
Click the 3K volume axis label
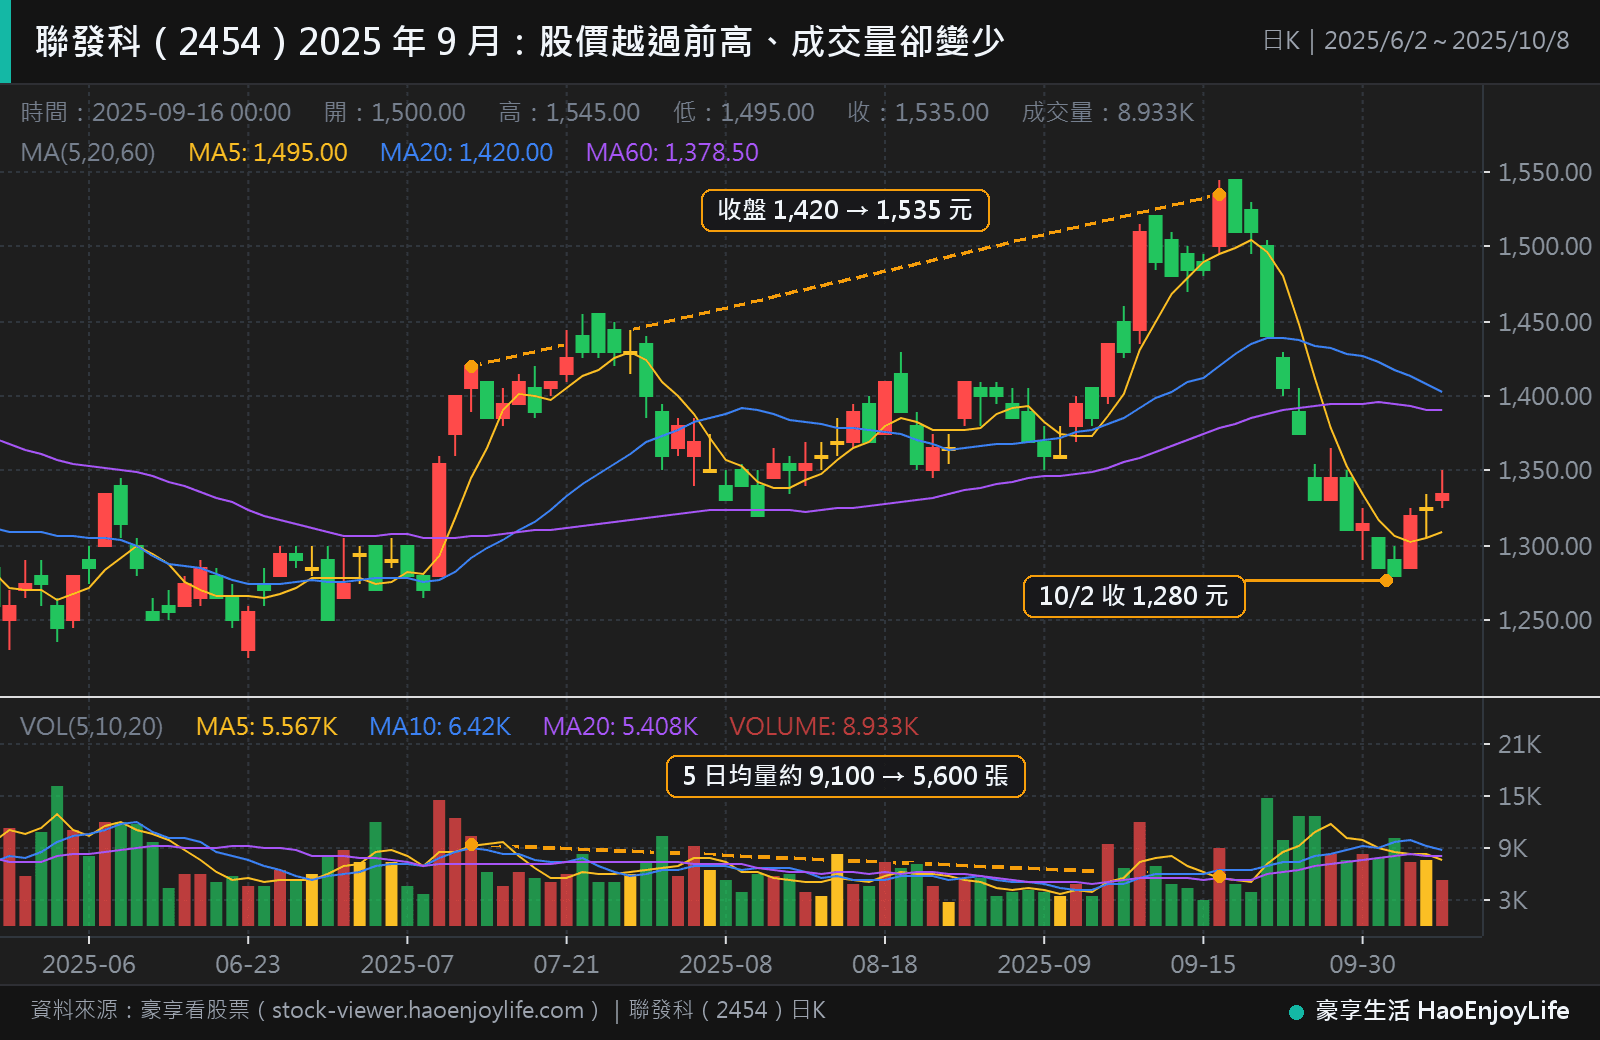point(1512,900)
